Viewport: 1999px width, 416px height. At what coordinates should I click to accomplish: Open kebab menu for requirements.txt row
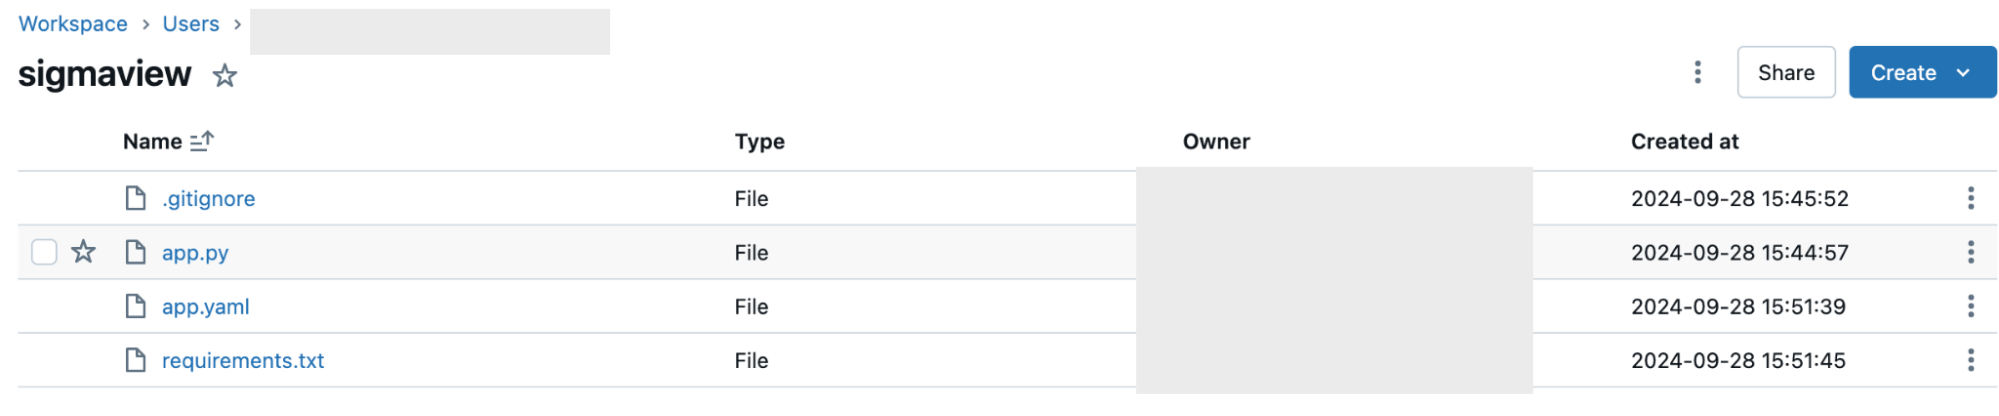[1970, 360]
